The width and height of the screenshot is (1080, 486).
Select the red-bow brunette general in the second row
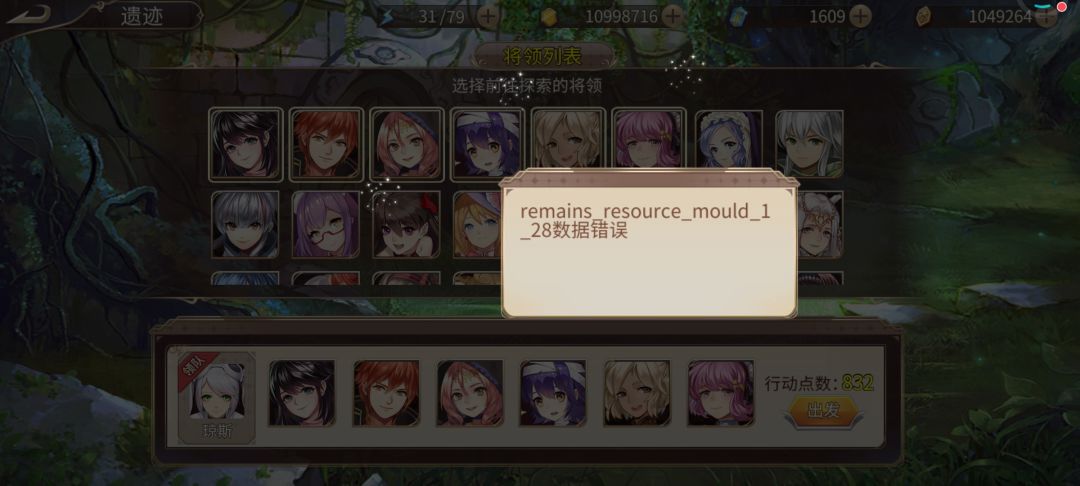coord(406,224)
